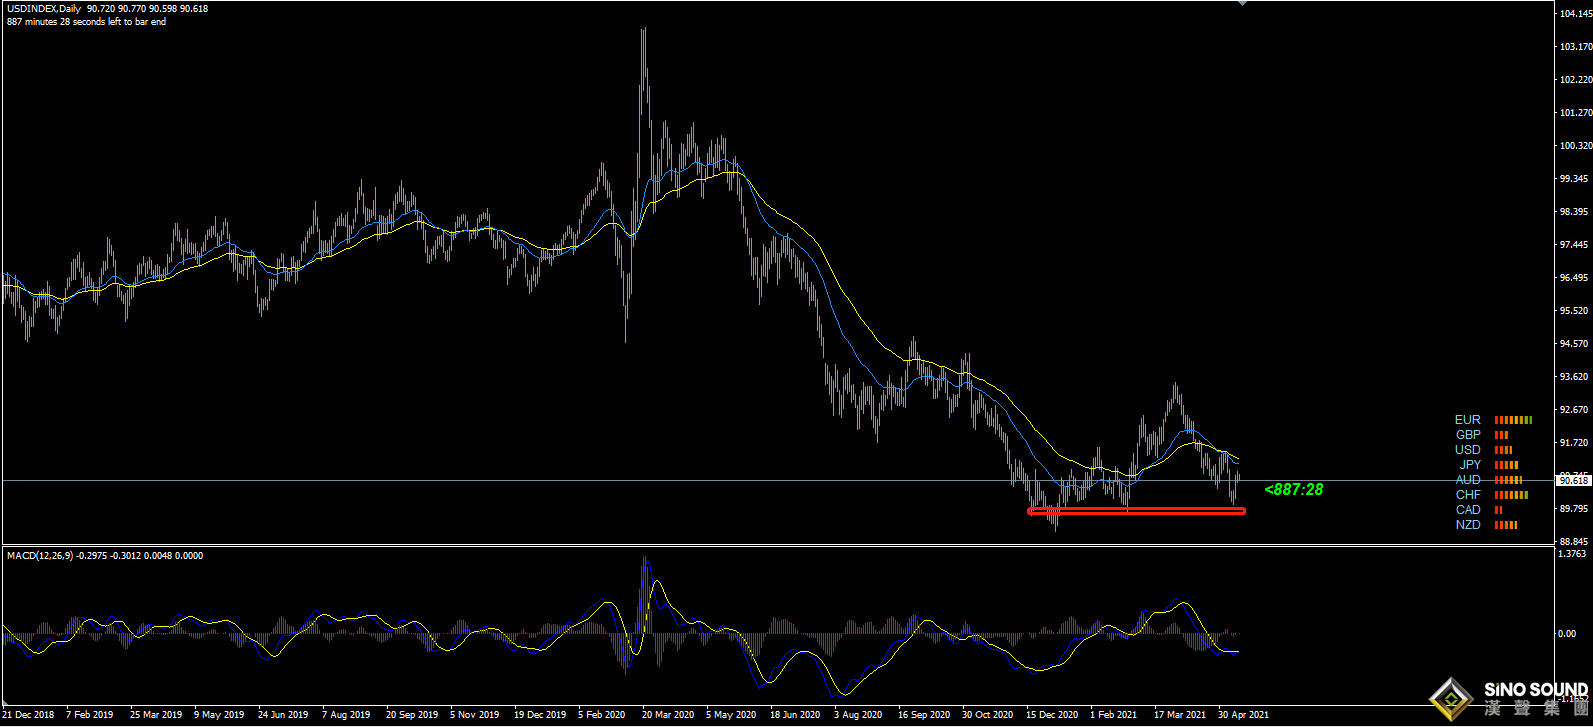Click the EUR currency strength label
The image size is (1593, 727).
1467,420
